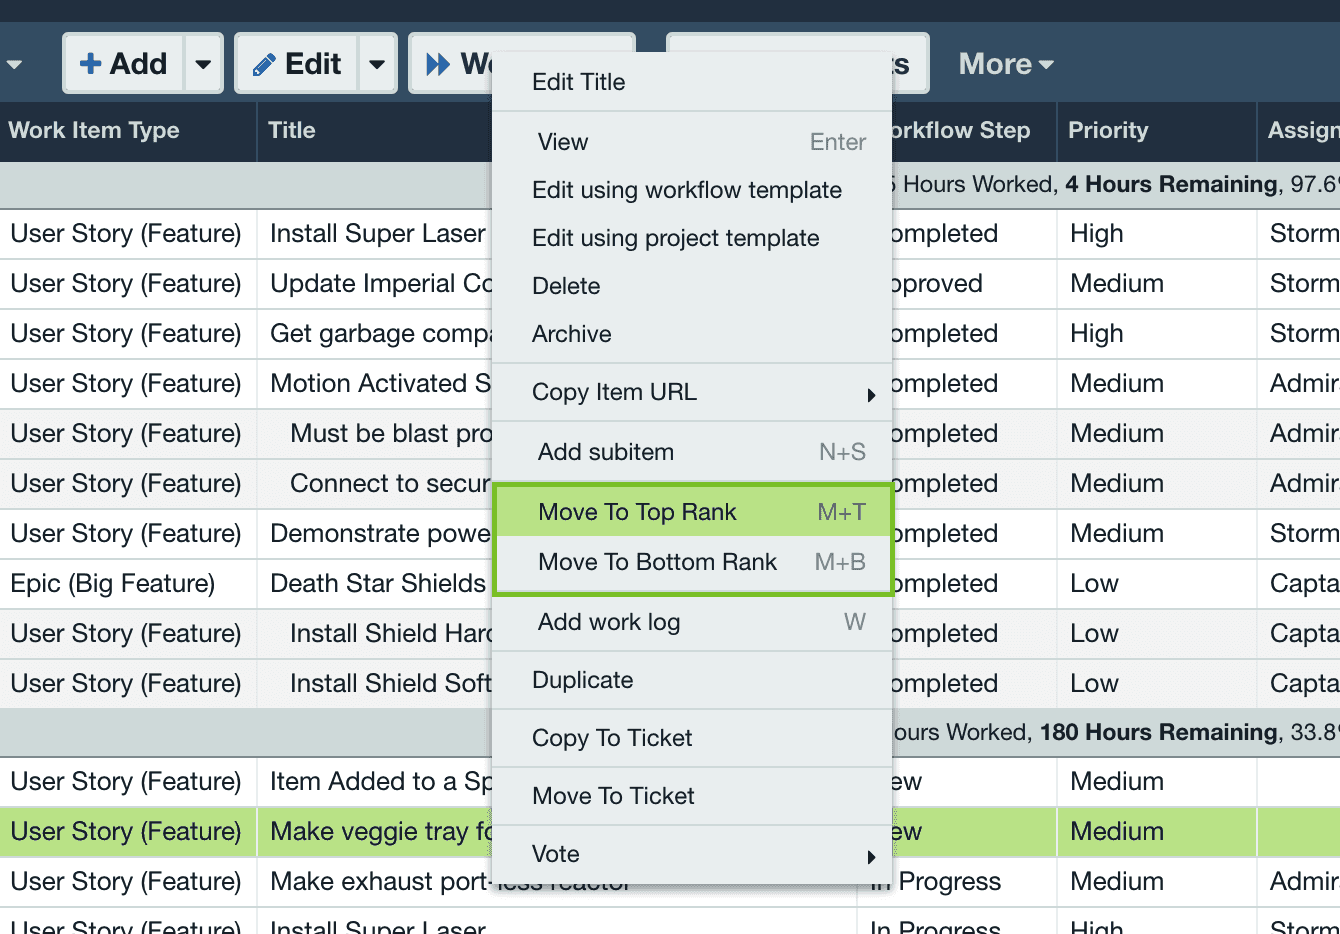Select Archive in the context menu
Image resolution: width=1340 pixels, height=934 pixels.
tap(571, 334)
